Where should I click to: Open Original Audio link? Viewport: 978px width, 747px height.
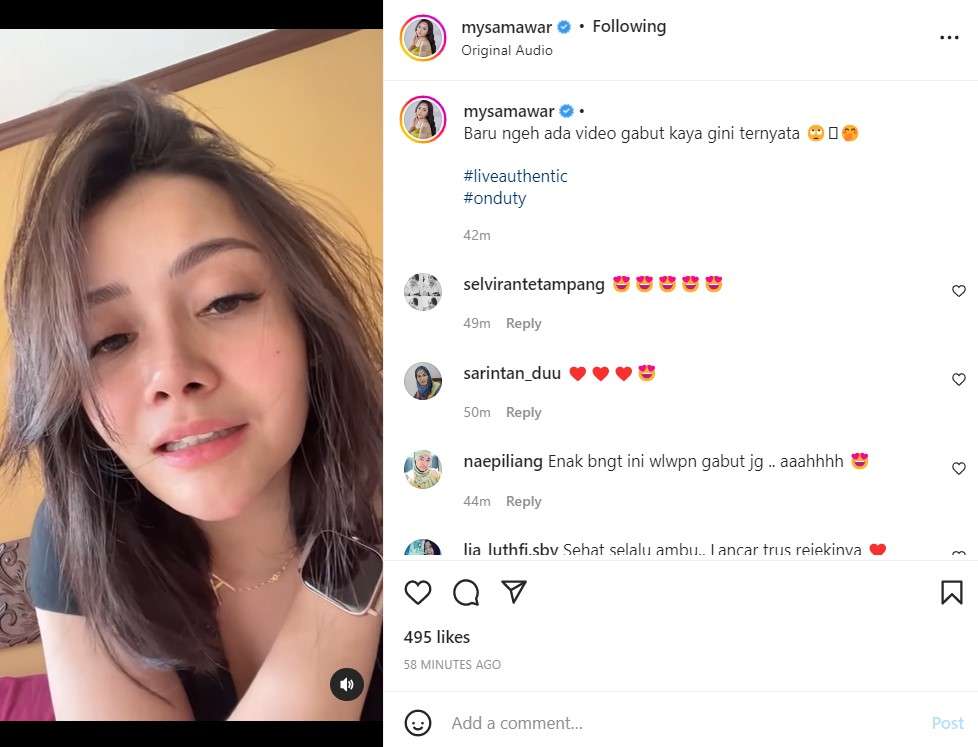[x=506, y=50]
